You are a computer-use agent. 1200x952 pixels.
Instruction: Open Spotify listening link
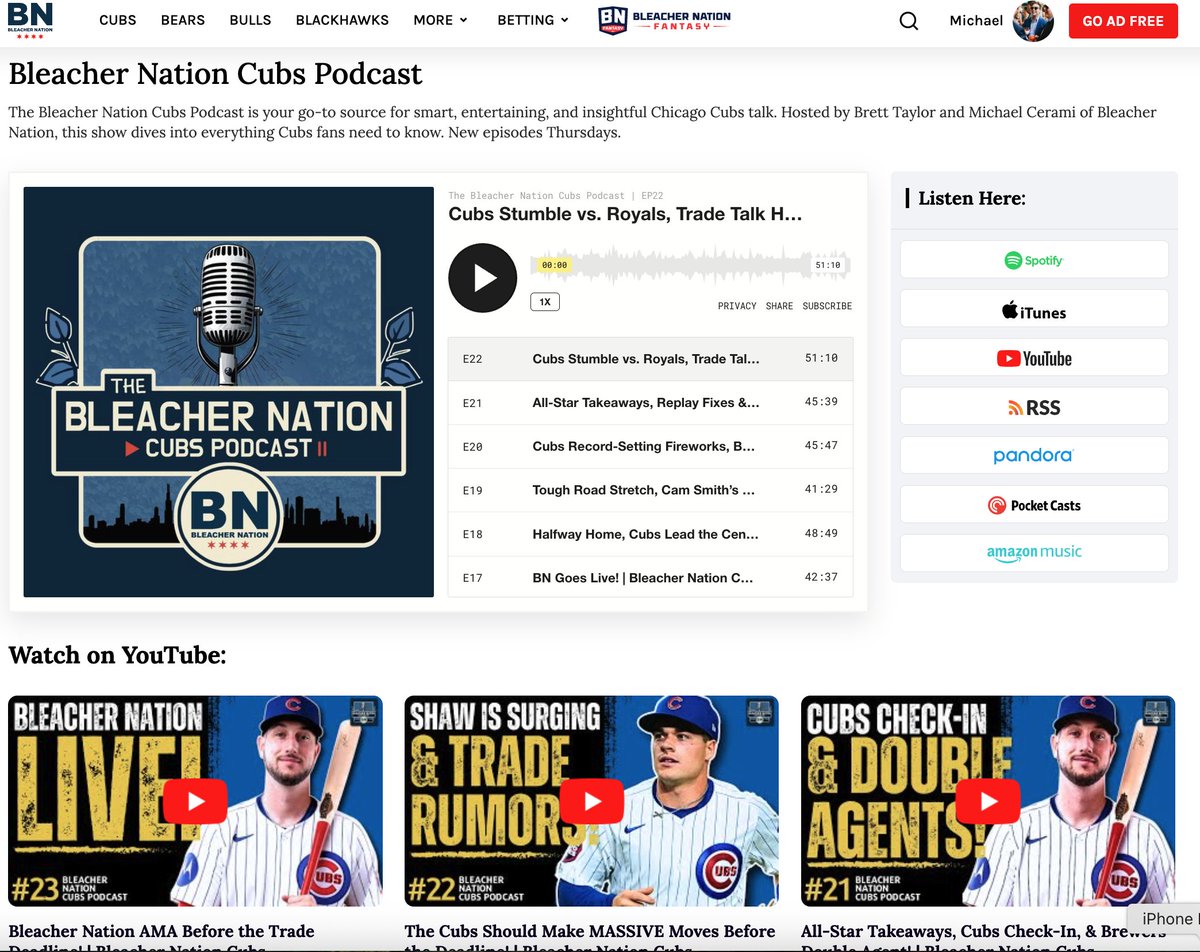1034,260
